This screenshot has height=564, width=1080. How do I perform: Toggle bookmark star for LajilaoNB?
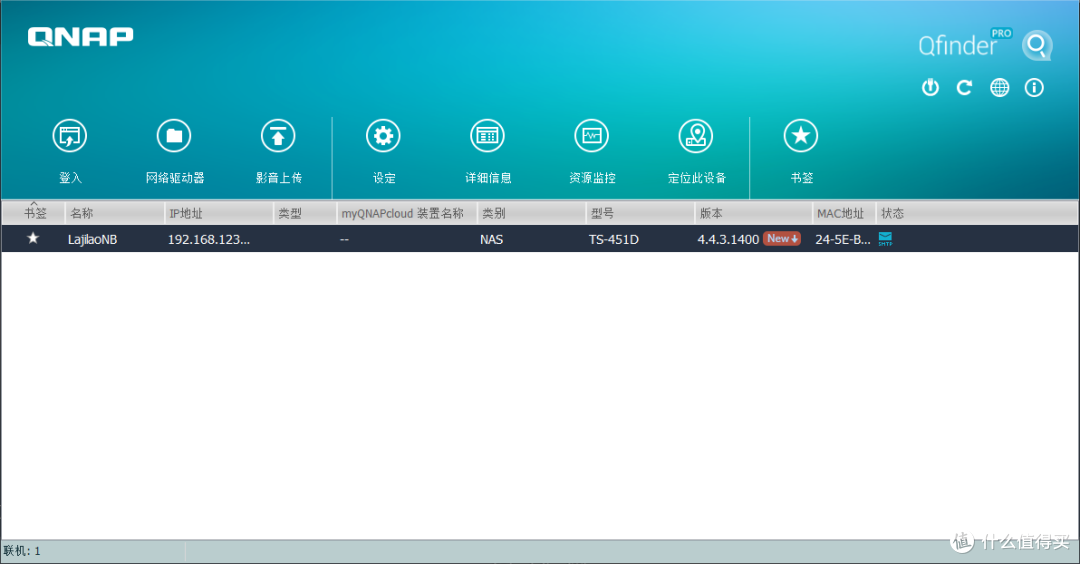coord(33,238)
